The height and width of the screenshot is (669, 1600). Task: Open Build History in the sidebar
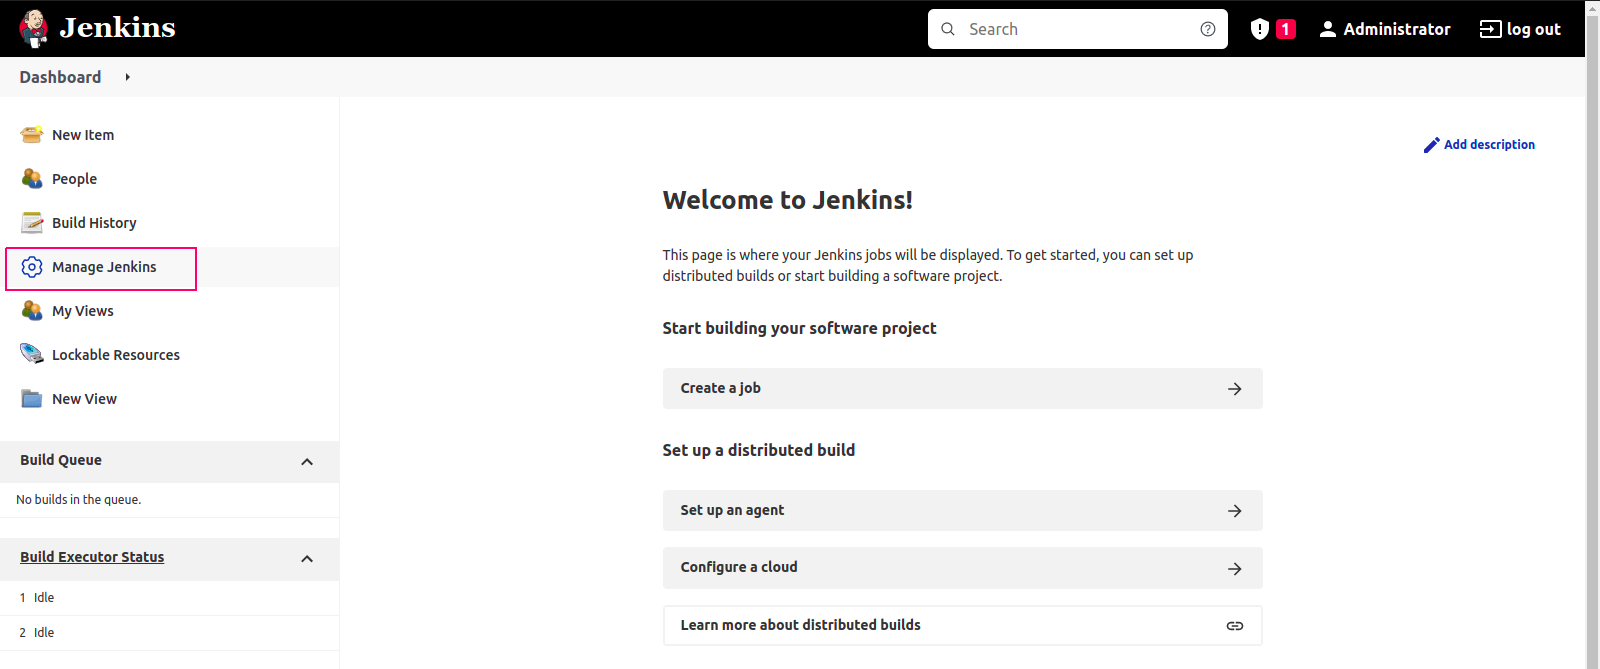[x=94, y=223]
